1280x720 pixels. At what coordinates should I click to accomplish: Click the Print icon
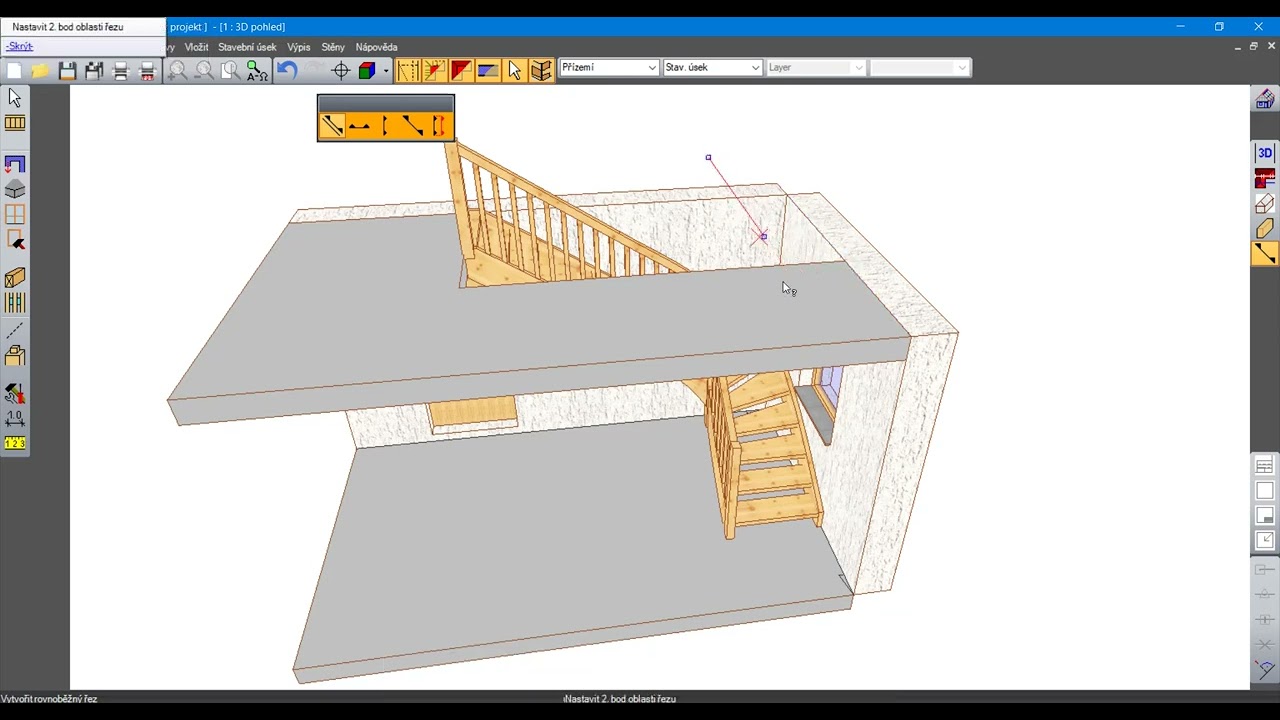click(x=121, y=70)
